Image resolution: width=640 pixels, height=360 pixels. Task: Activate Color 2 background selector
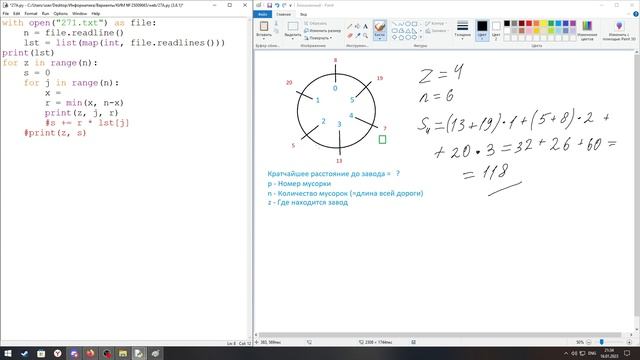pyautogui.click(x=496, y=30)
